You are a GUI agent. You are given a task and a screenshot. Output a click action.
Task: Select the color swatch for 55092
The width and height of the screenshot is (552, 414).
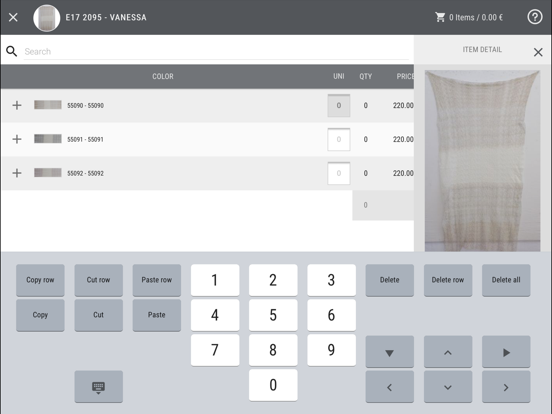click(x=48, y=172)
